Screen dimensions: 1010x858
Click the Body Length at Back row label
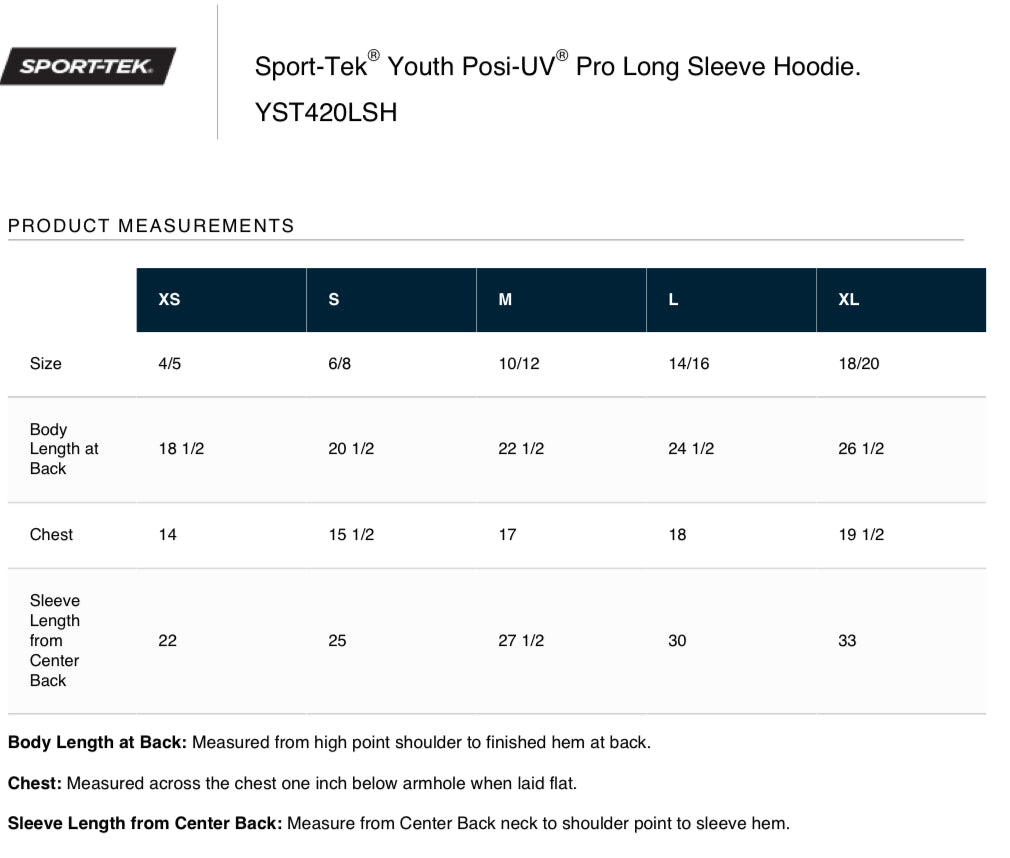coord(64,449)
